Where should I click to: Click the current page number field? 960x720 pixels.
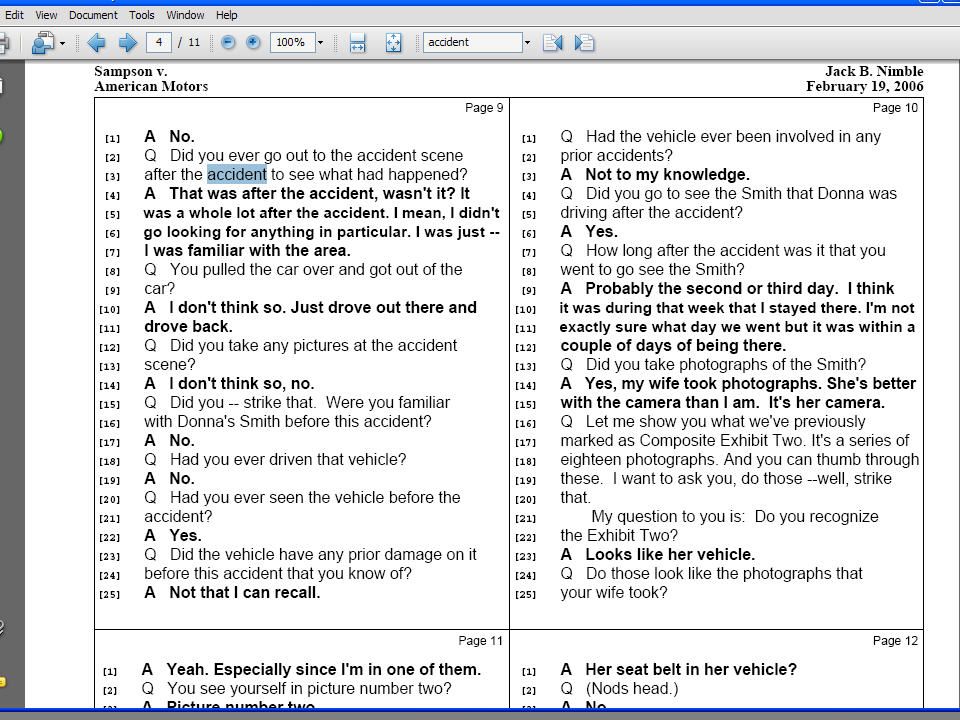[159, 42]
